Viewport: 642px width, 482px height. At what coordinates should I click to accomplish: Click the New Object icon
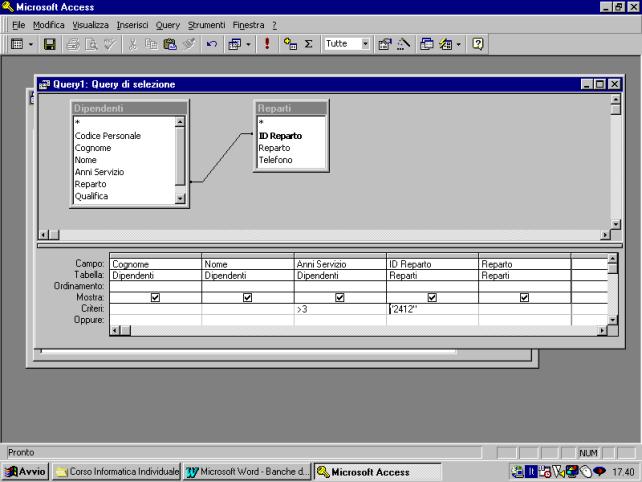click(x=445, y=44)
